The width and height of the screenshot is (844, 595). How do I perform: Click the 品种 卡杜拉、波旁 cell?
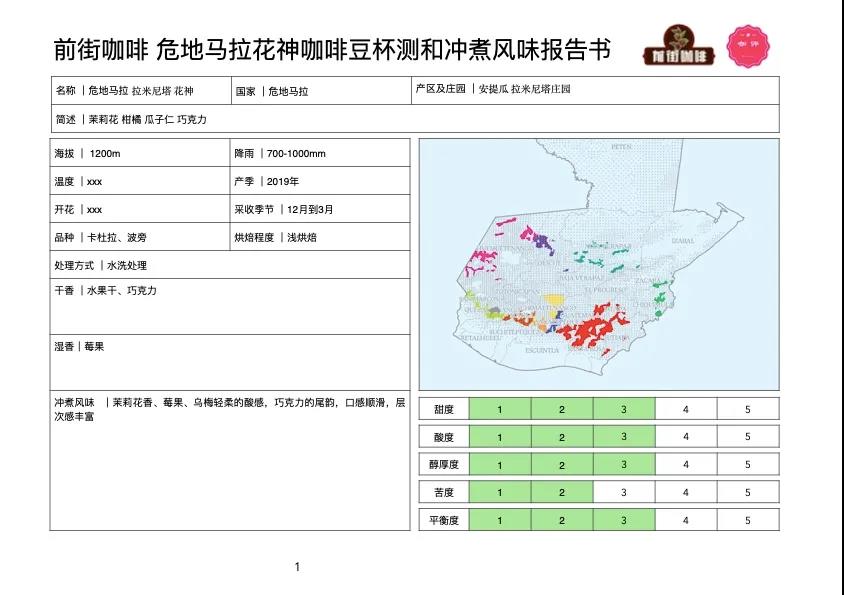[140, 237]
